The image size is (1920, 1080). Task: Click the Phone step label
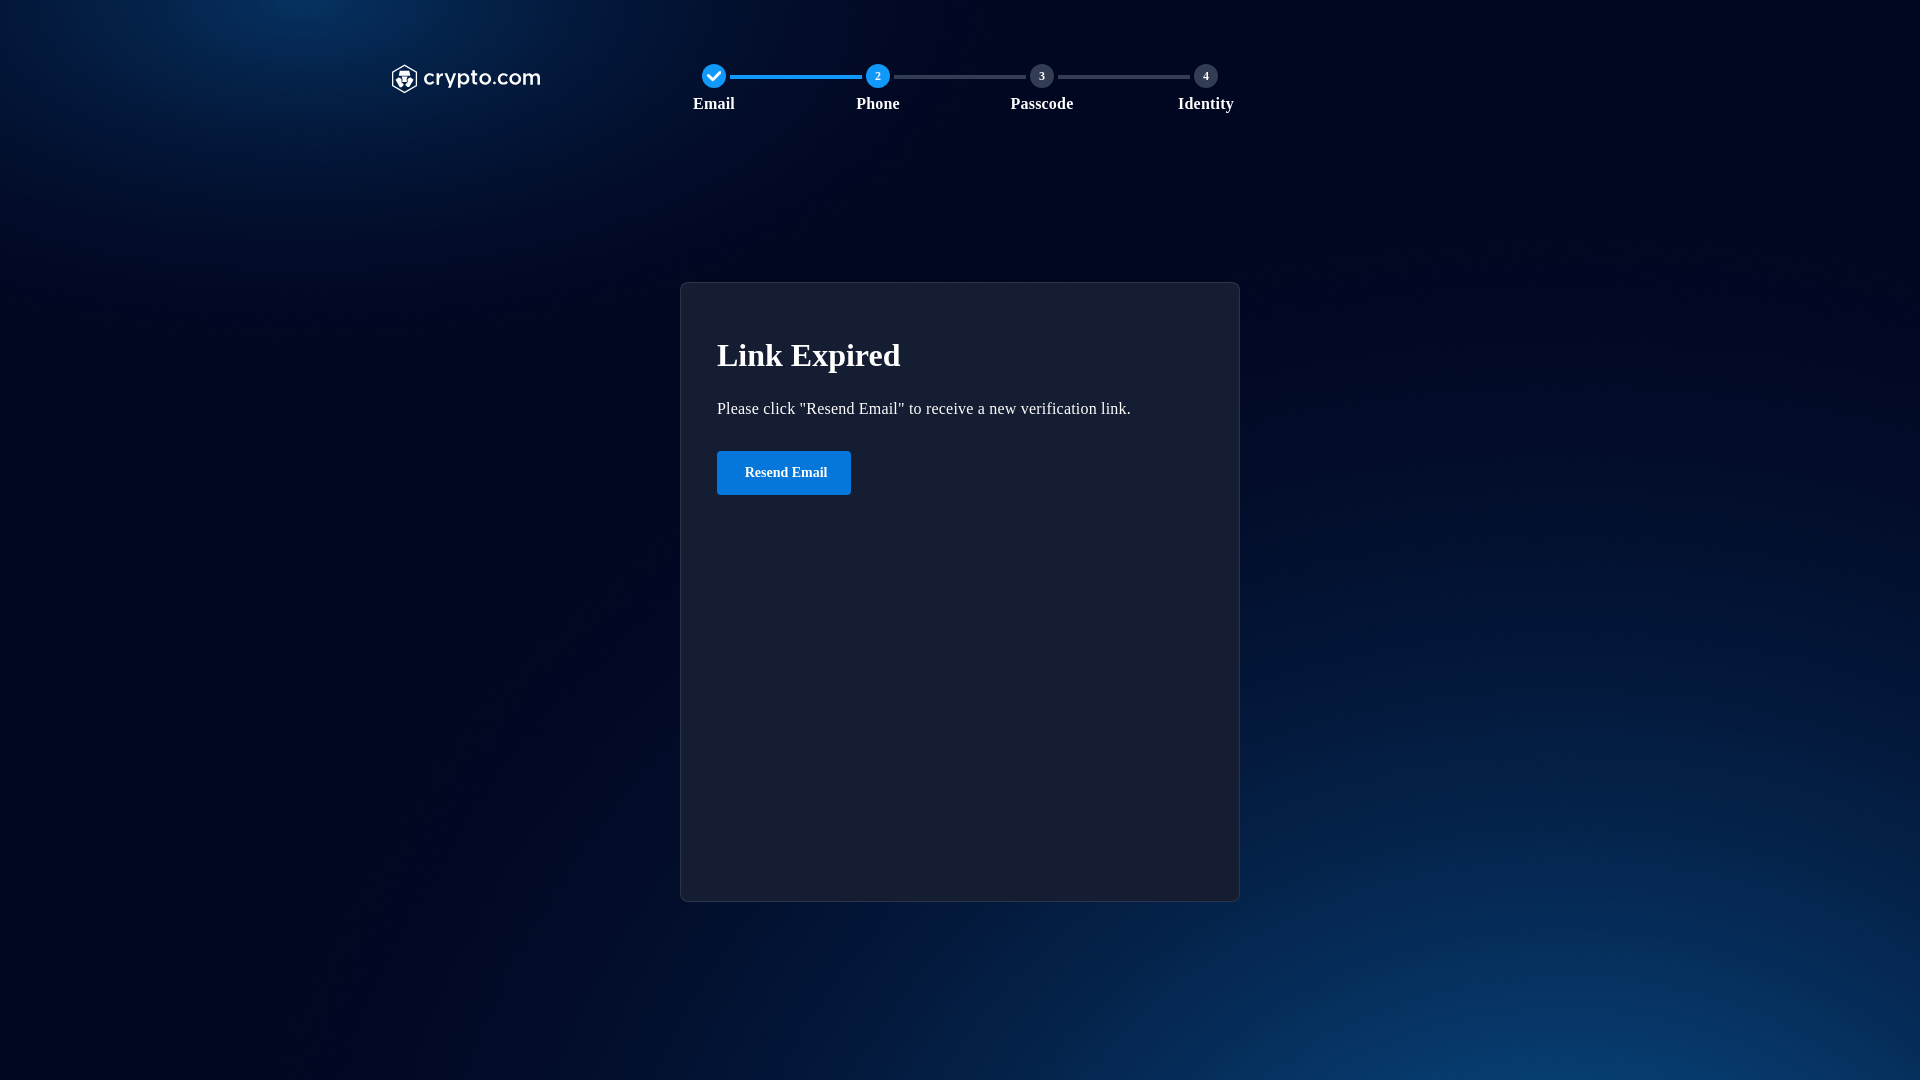click(878, 104)
